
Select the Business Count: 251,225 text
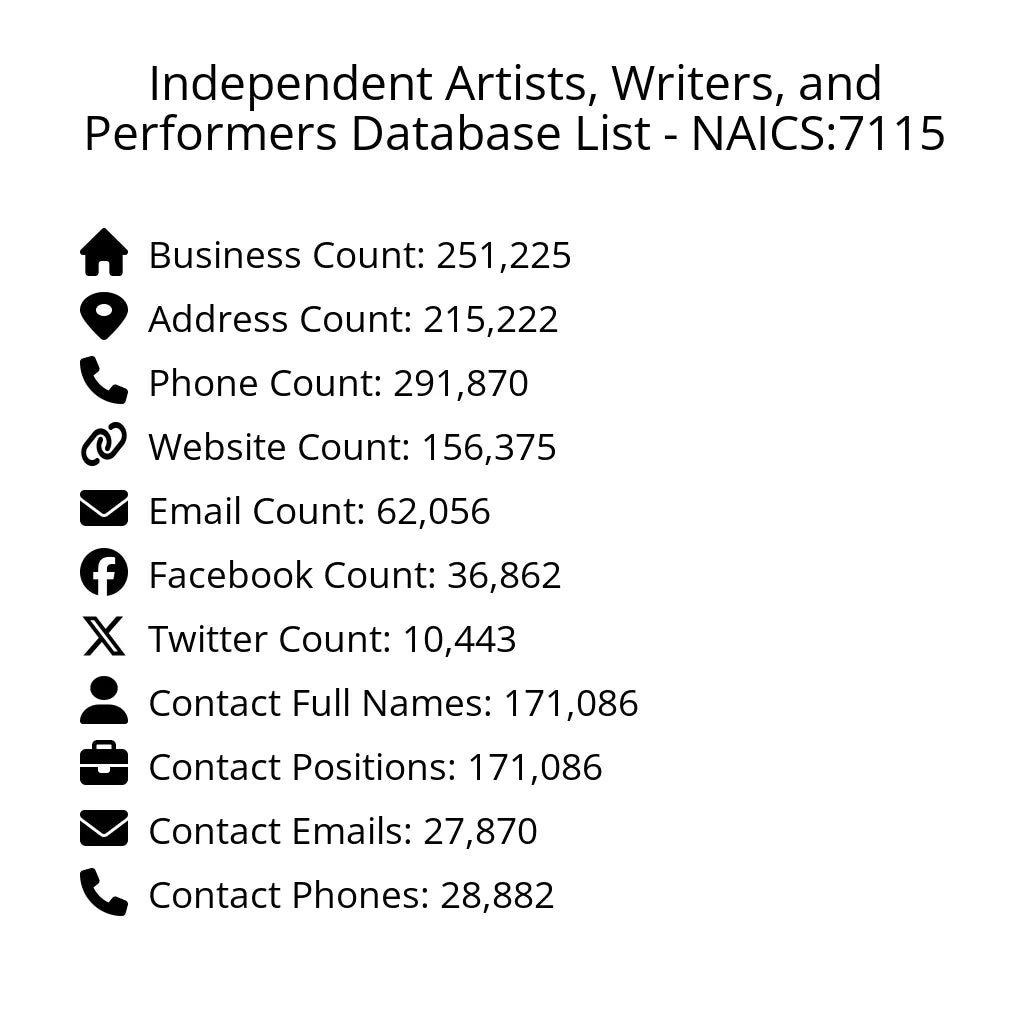click(x=360, y=256)
